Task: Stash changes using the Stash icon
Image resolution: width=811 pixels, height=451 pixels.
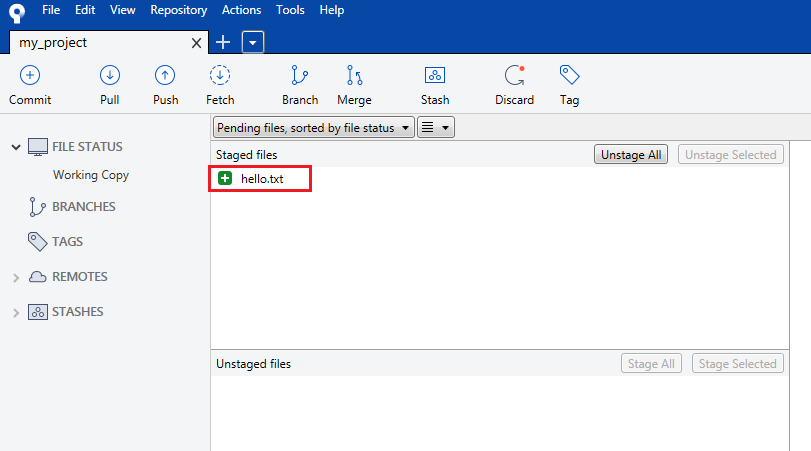Action: tap(435, 76)
